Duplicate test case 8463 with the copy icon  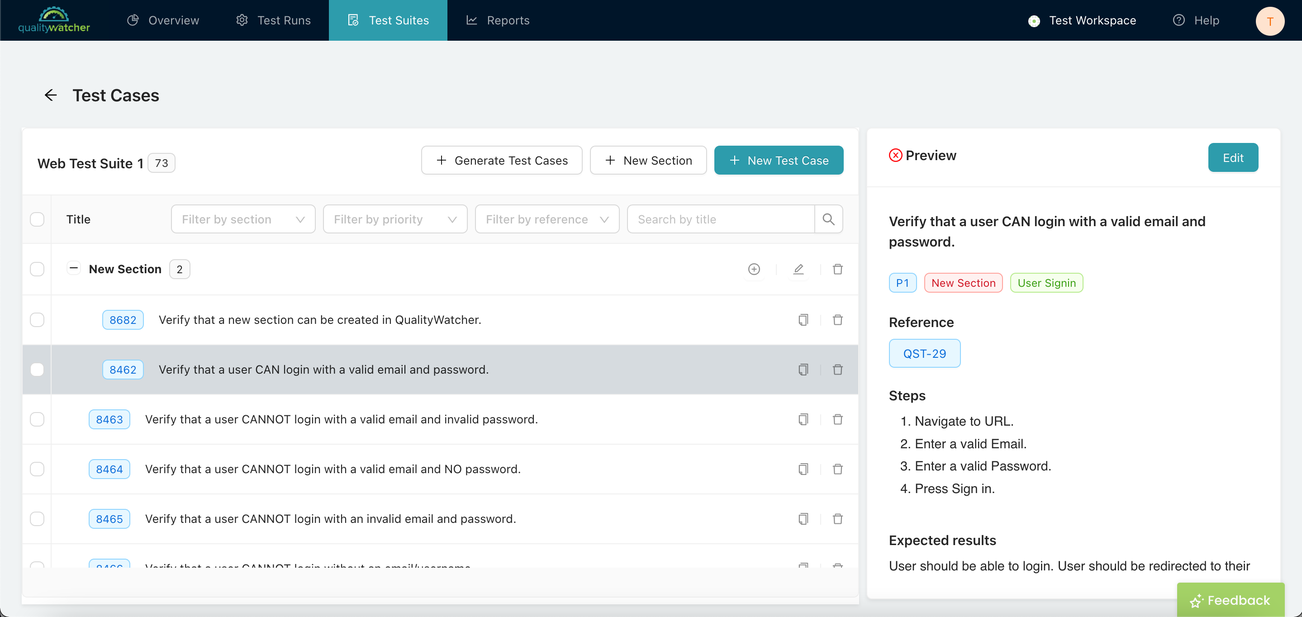tap(803, 420)
